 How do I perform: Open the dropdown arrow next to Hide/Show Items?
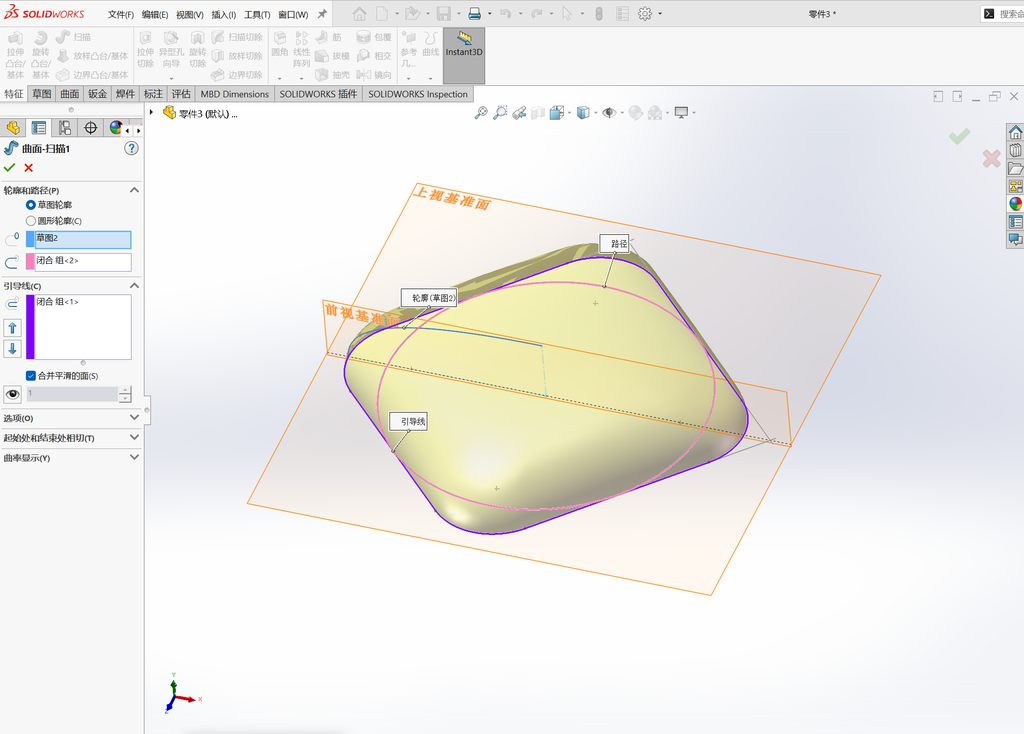coord(622,113)
